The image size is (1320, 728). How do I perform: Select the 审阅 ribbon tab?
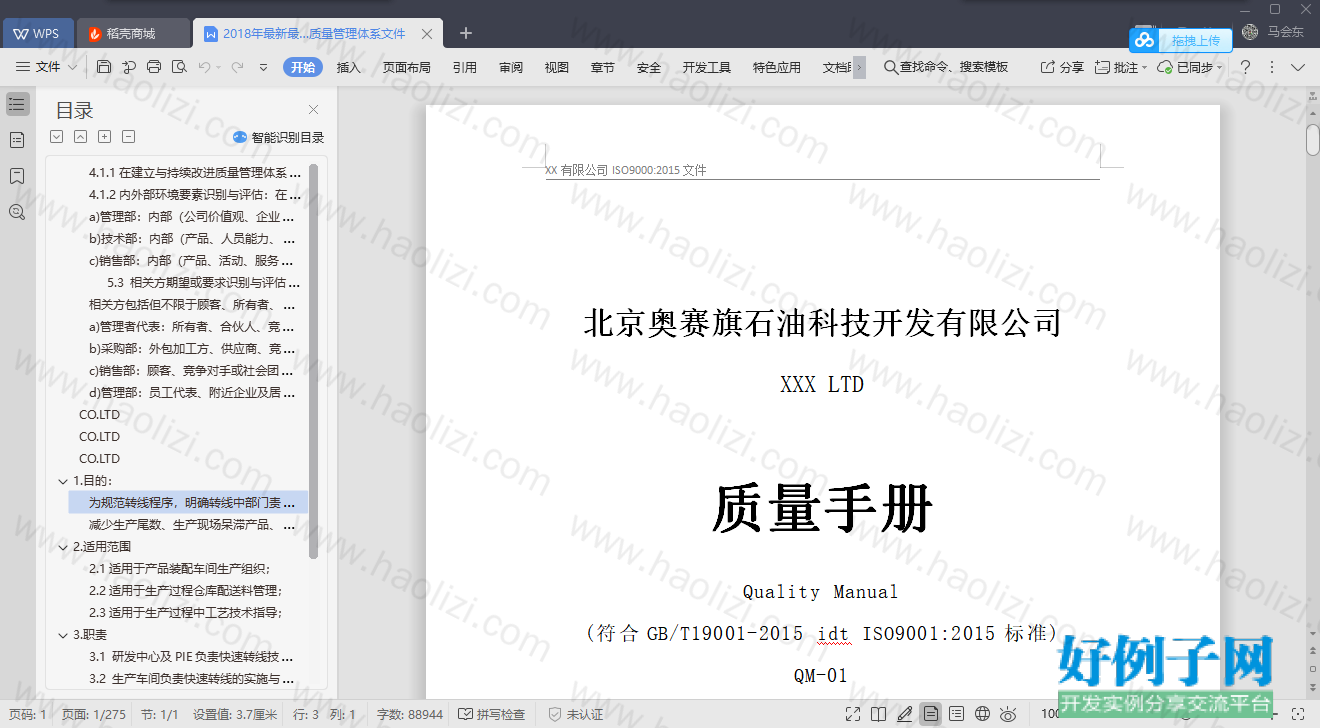pyautogui.click(x=511, y=67)
